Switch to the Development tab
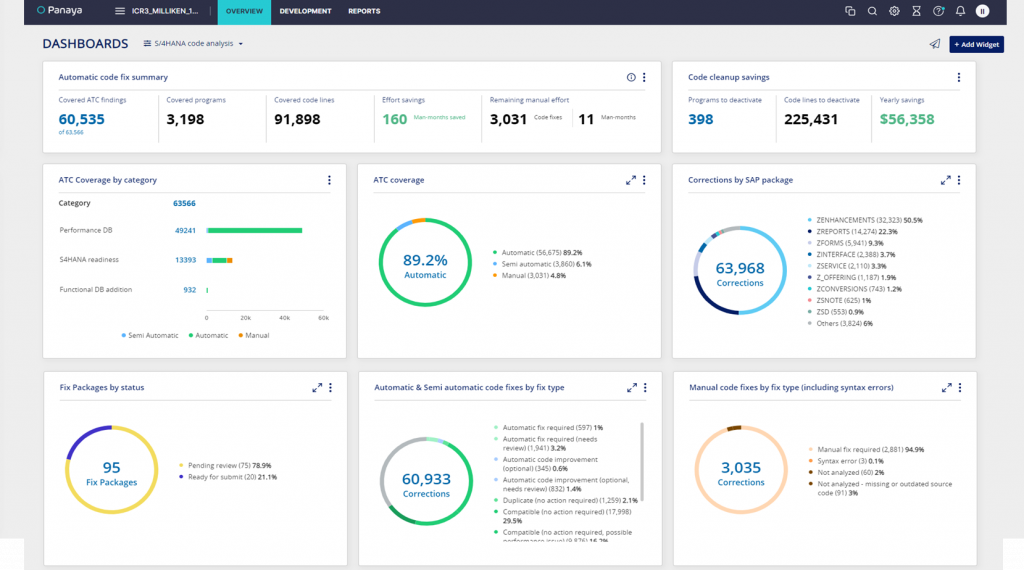This screenshot has height=570, width=1024. tap(305, 11)
